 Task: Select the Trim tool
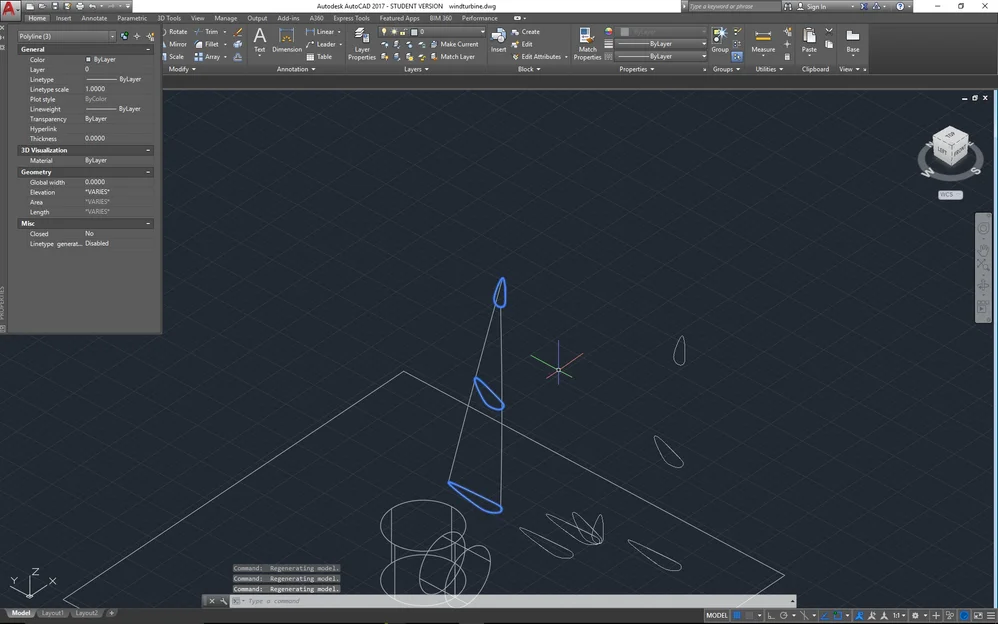click(x=207, y=32)
